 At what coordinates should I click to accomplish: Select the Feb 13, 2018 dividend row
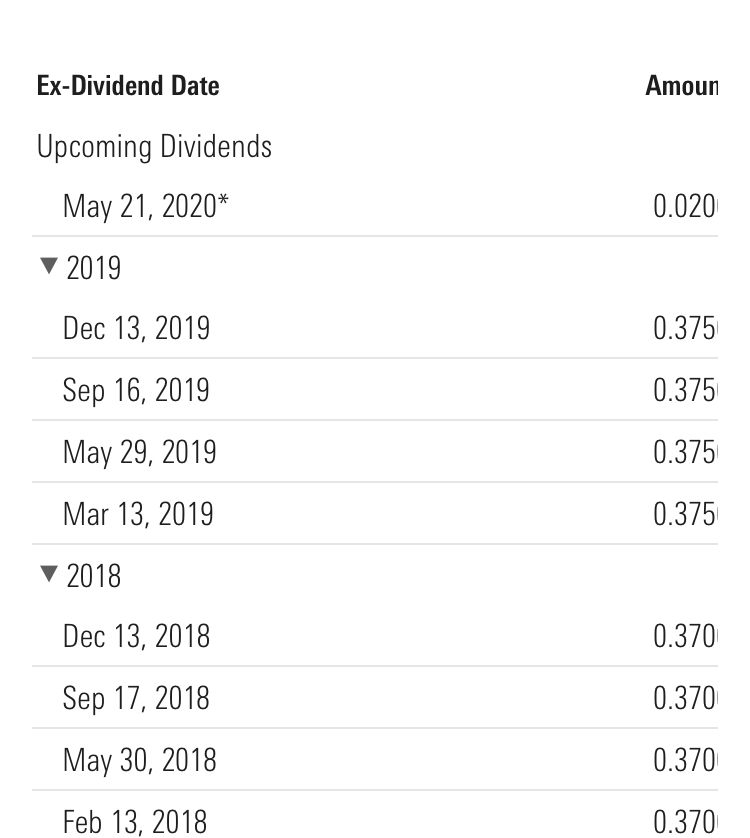(x=135, y=821)
